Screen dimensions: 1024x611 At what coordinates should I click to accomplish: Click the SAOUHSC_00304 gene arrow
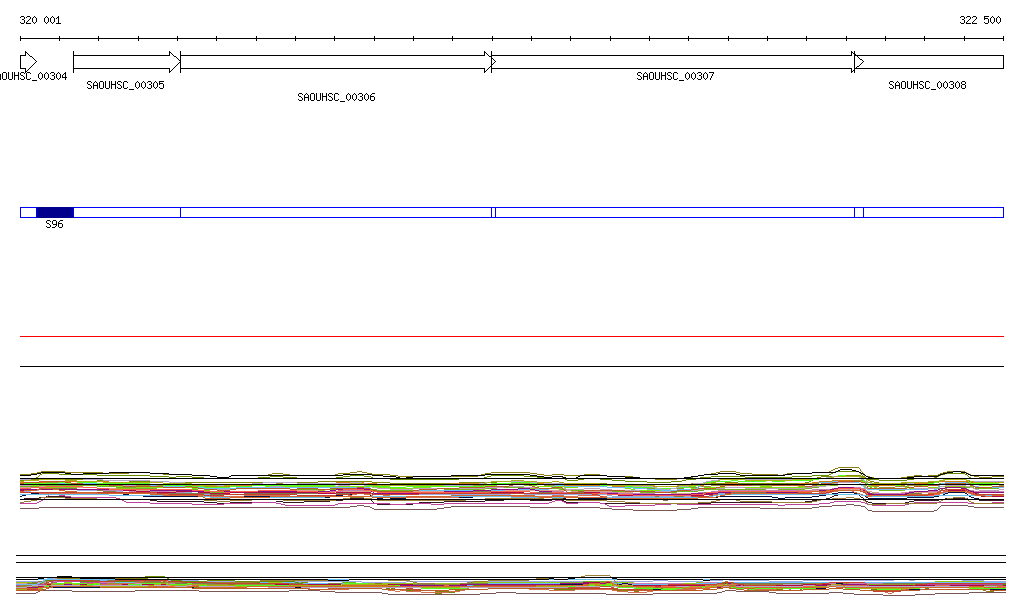coord(28,62)
